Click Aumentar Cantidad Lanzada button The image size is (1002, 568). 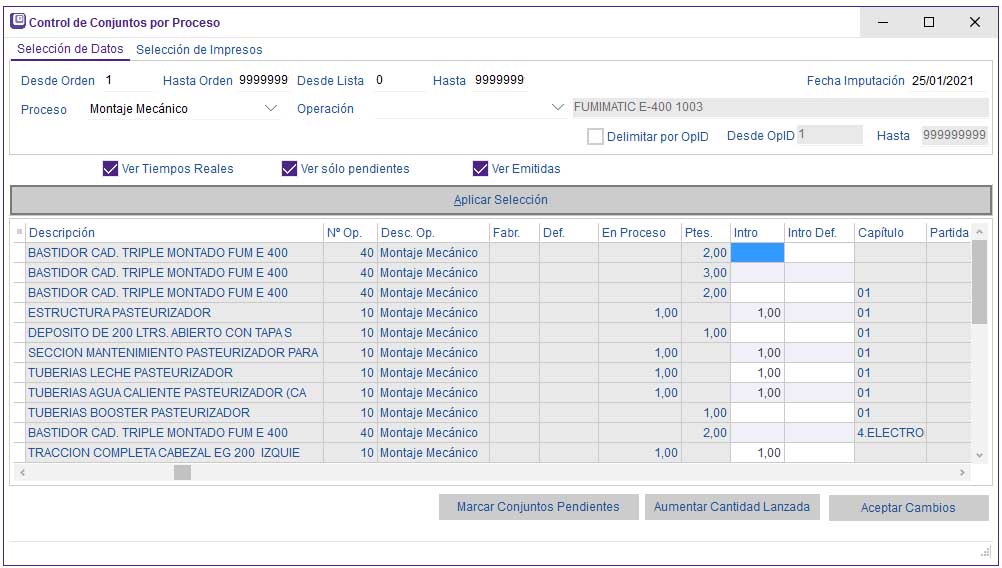click(732, 507)
